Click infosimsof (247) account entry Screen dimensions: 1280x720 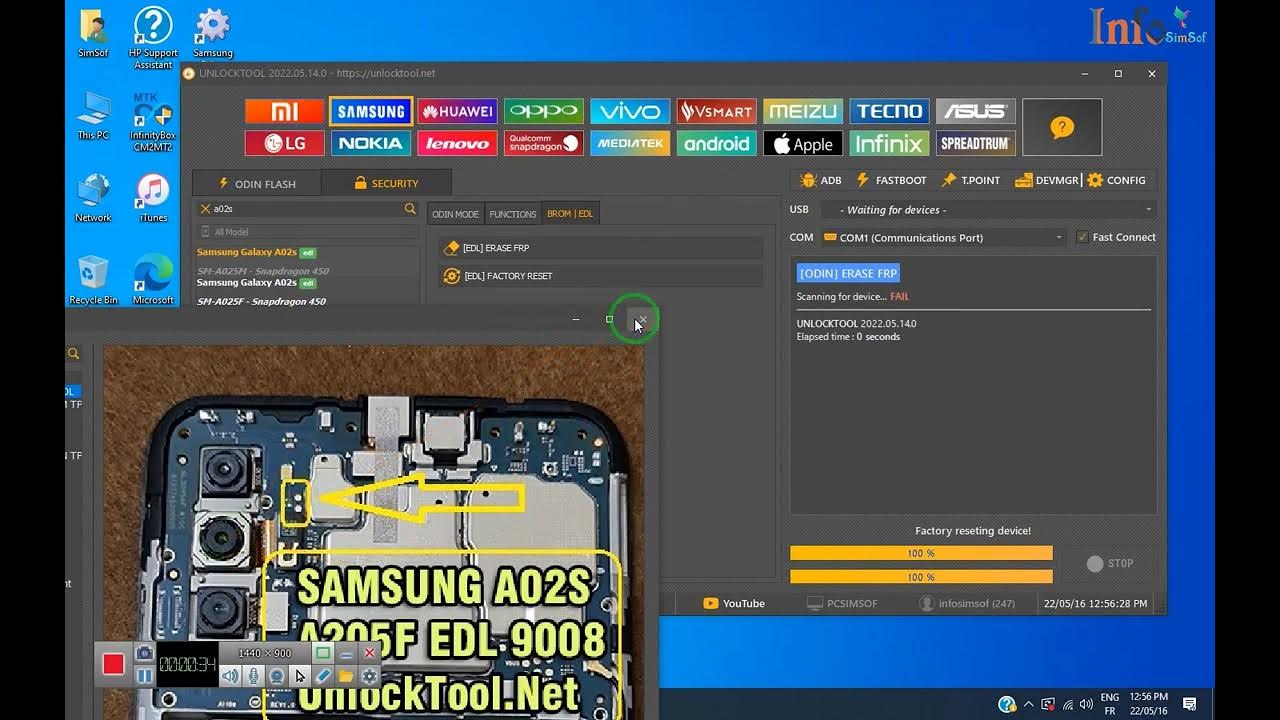pos(967,603)
